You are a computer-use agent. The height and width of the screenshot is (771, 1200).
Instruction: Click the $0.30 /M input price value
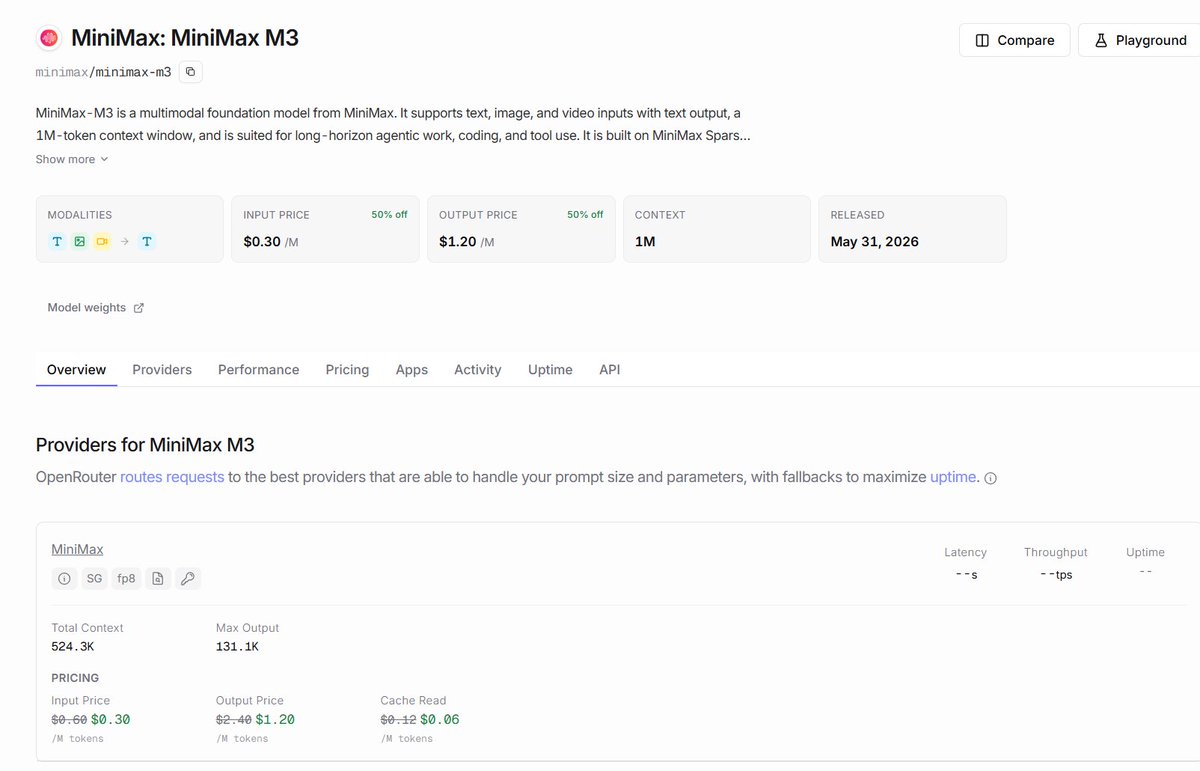270,241
